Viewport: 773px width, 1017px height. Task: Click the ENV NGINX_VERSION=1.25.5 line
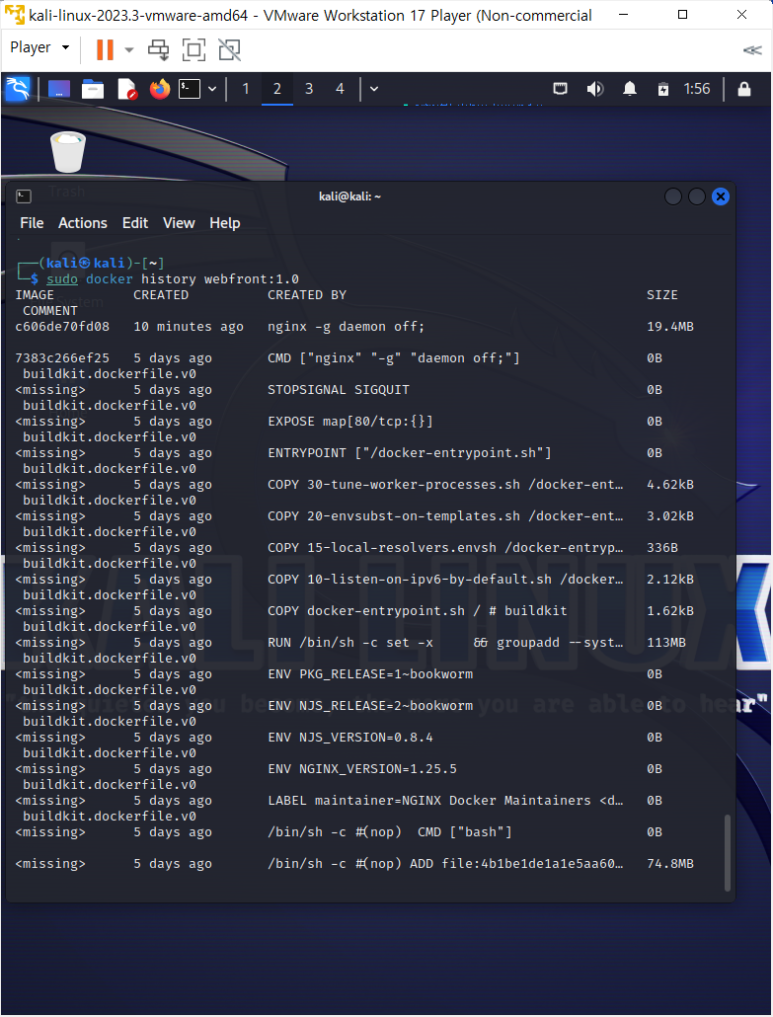(362, 769)
